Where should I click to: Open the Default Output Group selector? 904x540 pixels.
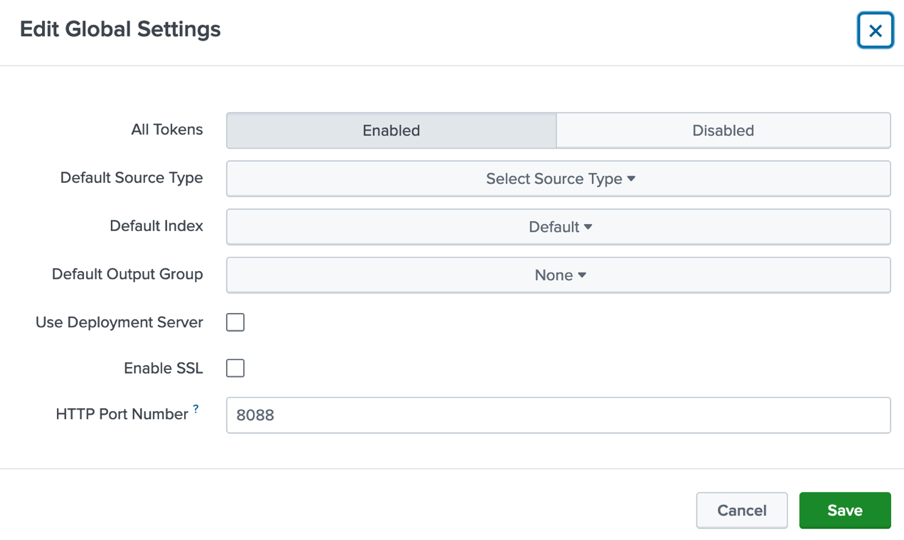pos(557,275)
